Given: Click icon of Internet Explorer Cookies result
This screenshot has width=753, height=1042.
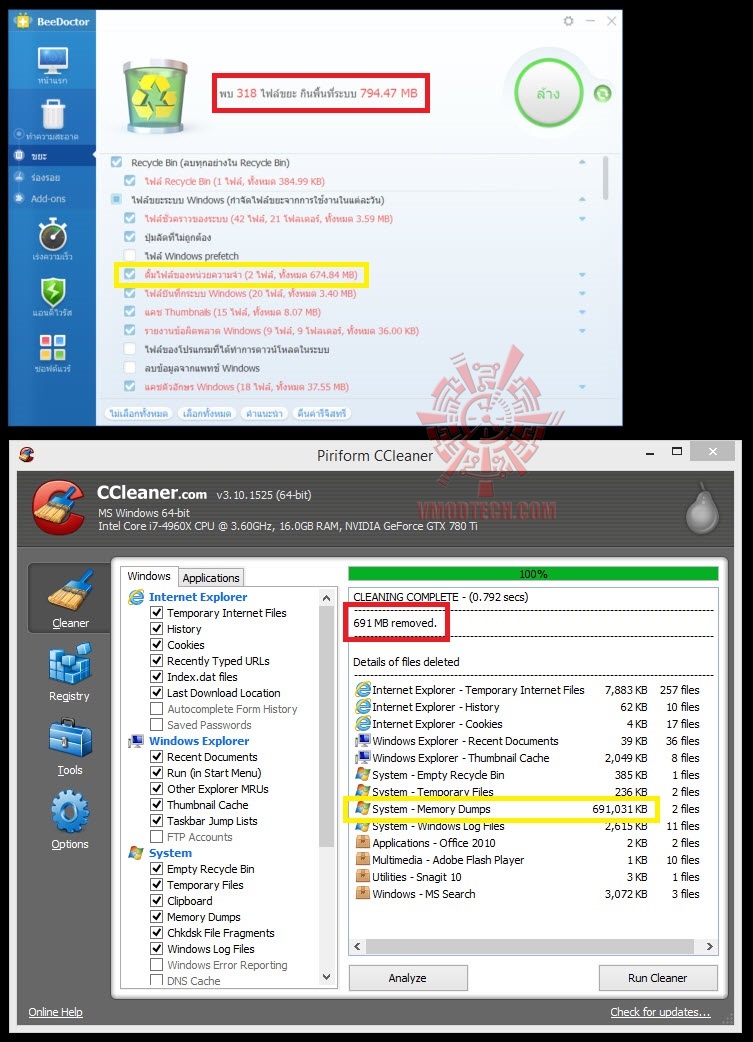Looking at the screenshot, I should click(363, 724).
